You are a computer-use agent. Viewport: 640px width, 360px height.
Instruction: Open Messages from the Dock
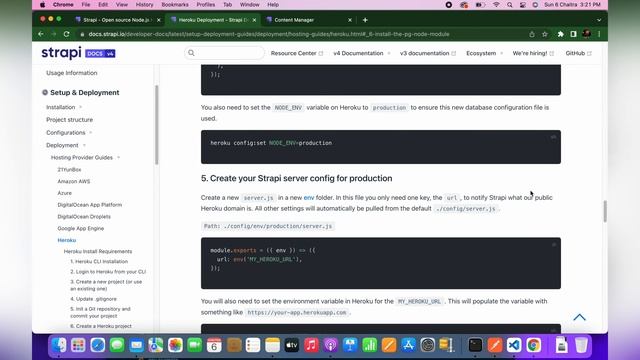tap(117, 345)
